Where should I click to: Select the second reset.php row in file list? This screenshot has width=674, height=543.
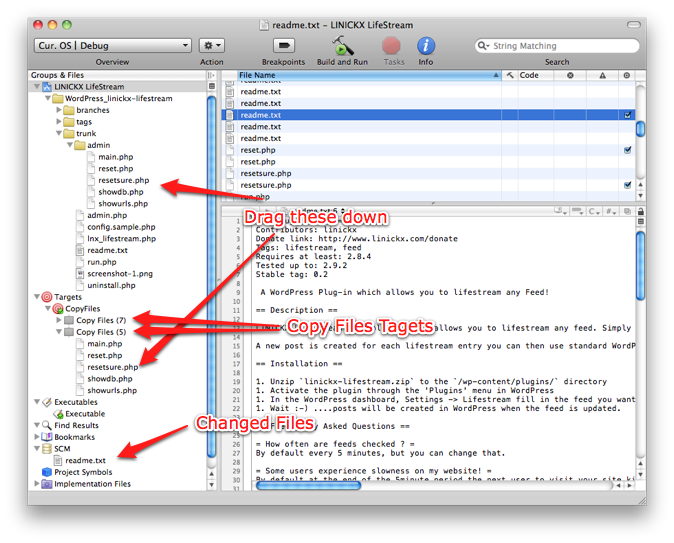pos(428,162)
